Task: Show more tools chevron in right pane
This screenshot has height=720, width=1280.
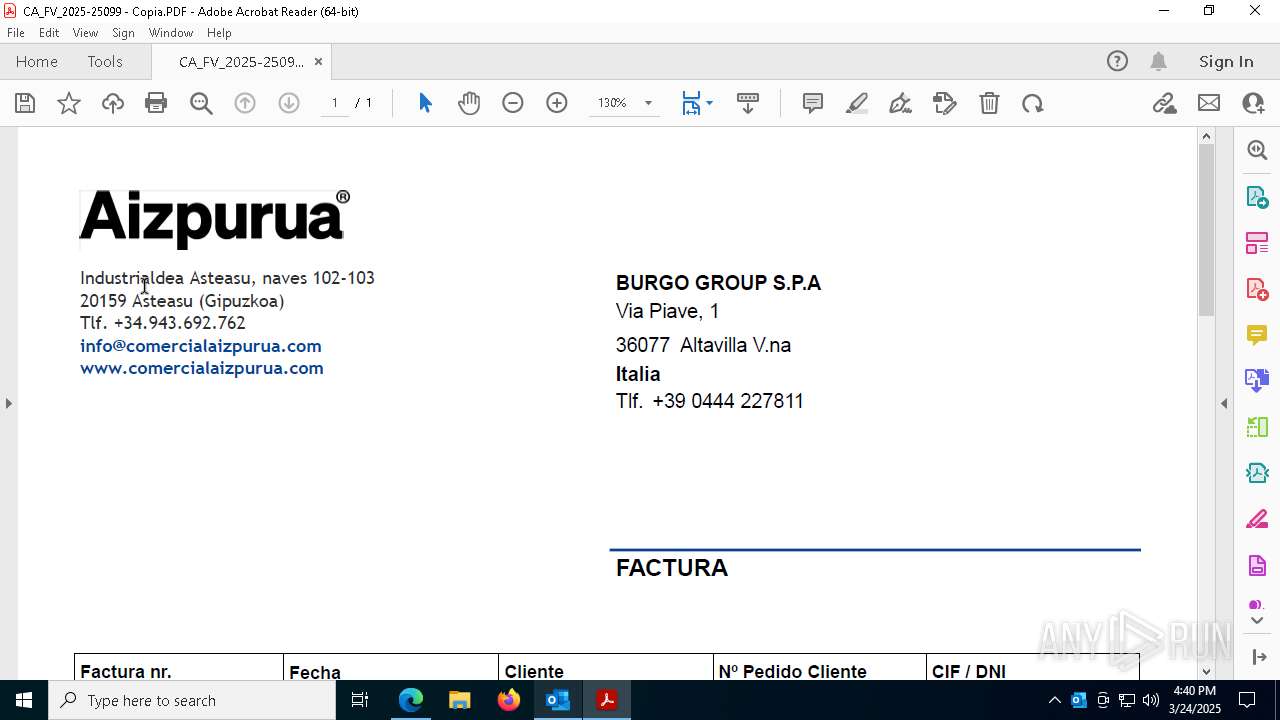Action: click(x=1257, y=621)
